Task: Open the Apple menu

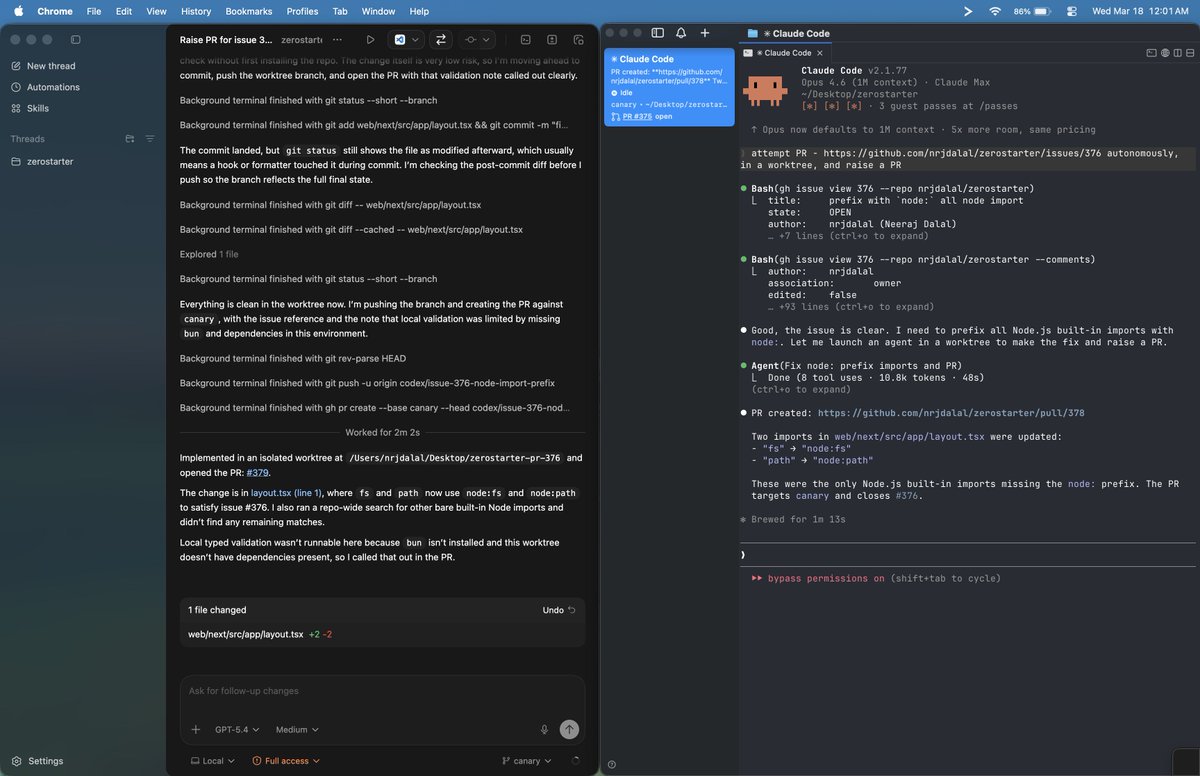Action: 17,11
